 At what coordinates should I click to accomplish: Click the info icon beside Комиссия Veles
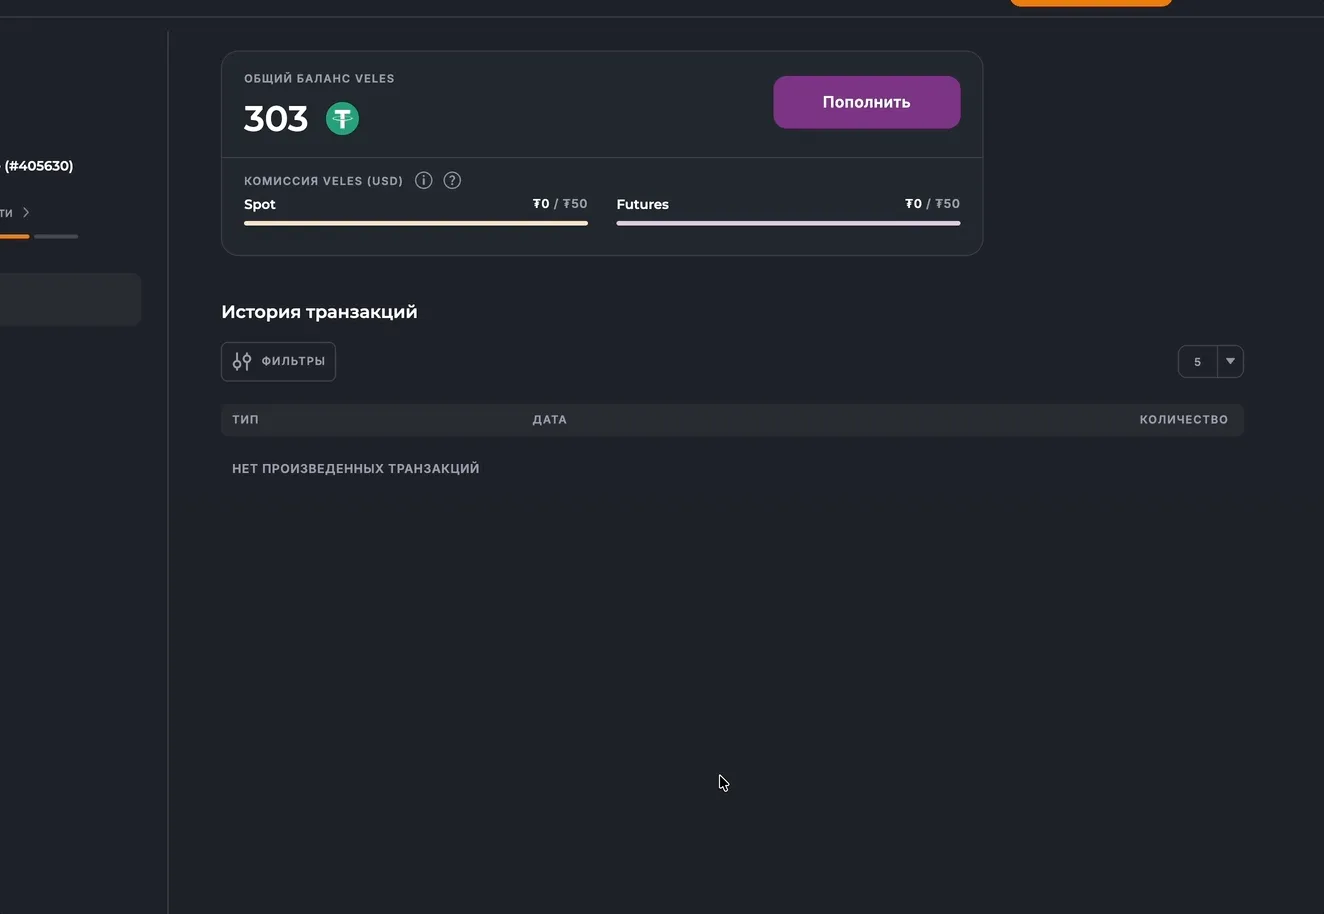tap(424, 181)
